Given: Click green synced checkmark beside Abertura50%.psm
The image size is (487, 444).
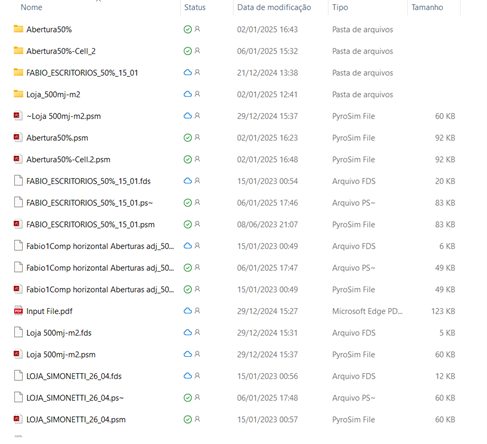Looking at the screenshot, I should 188,138.
